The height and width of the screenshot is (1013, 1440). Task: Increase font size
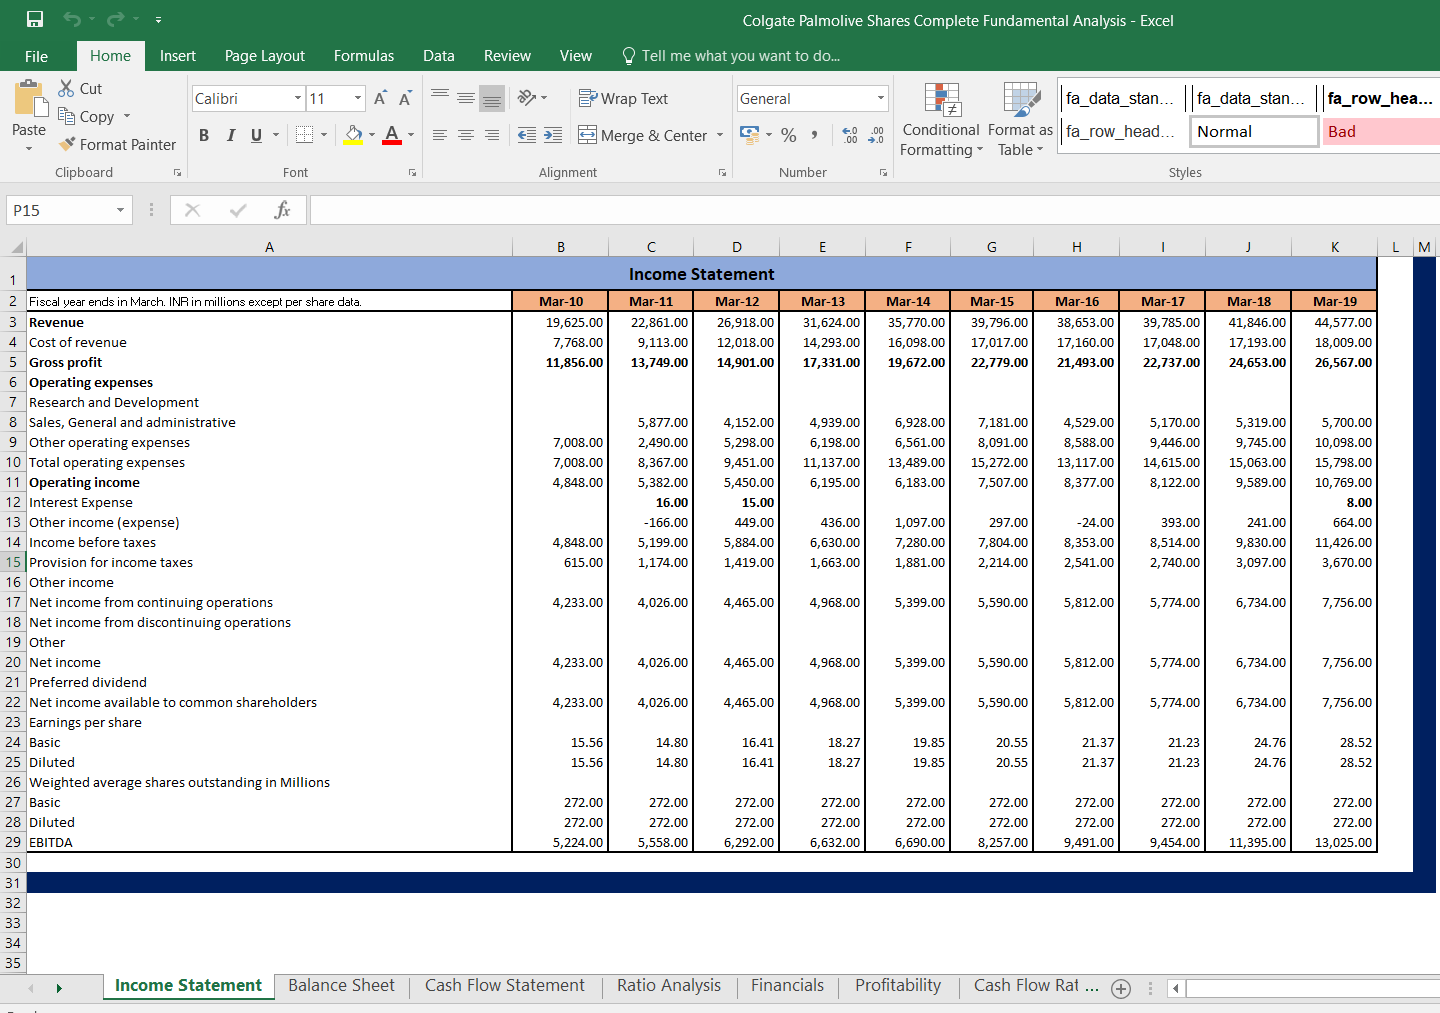[380, 98]
